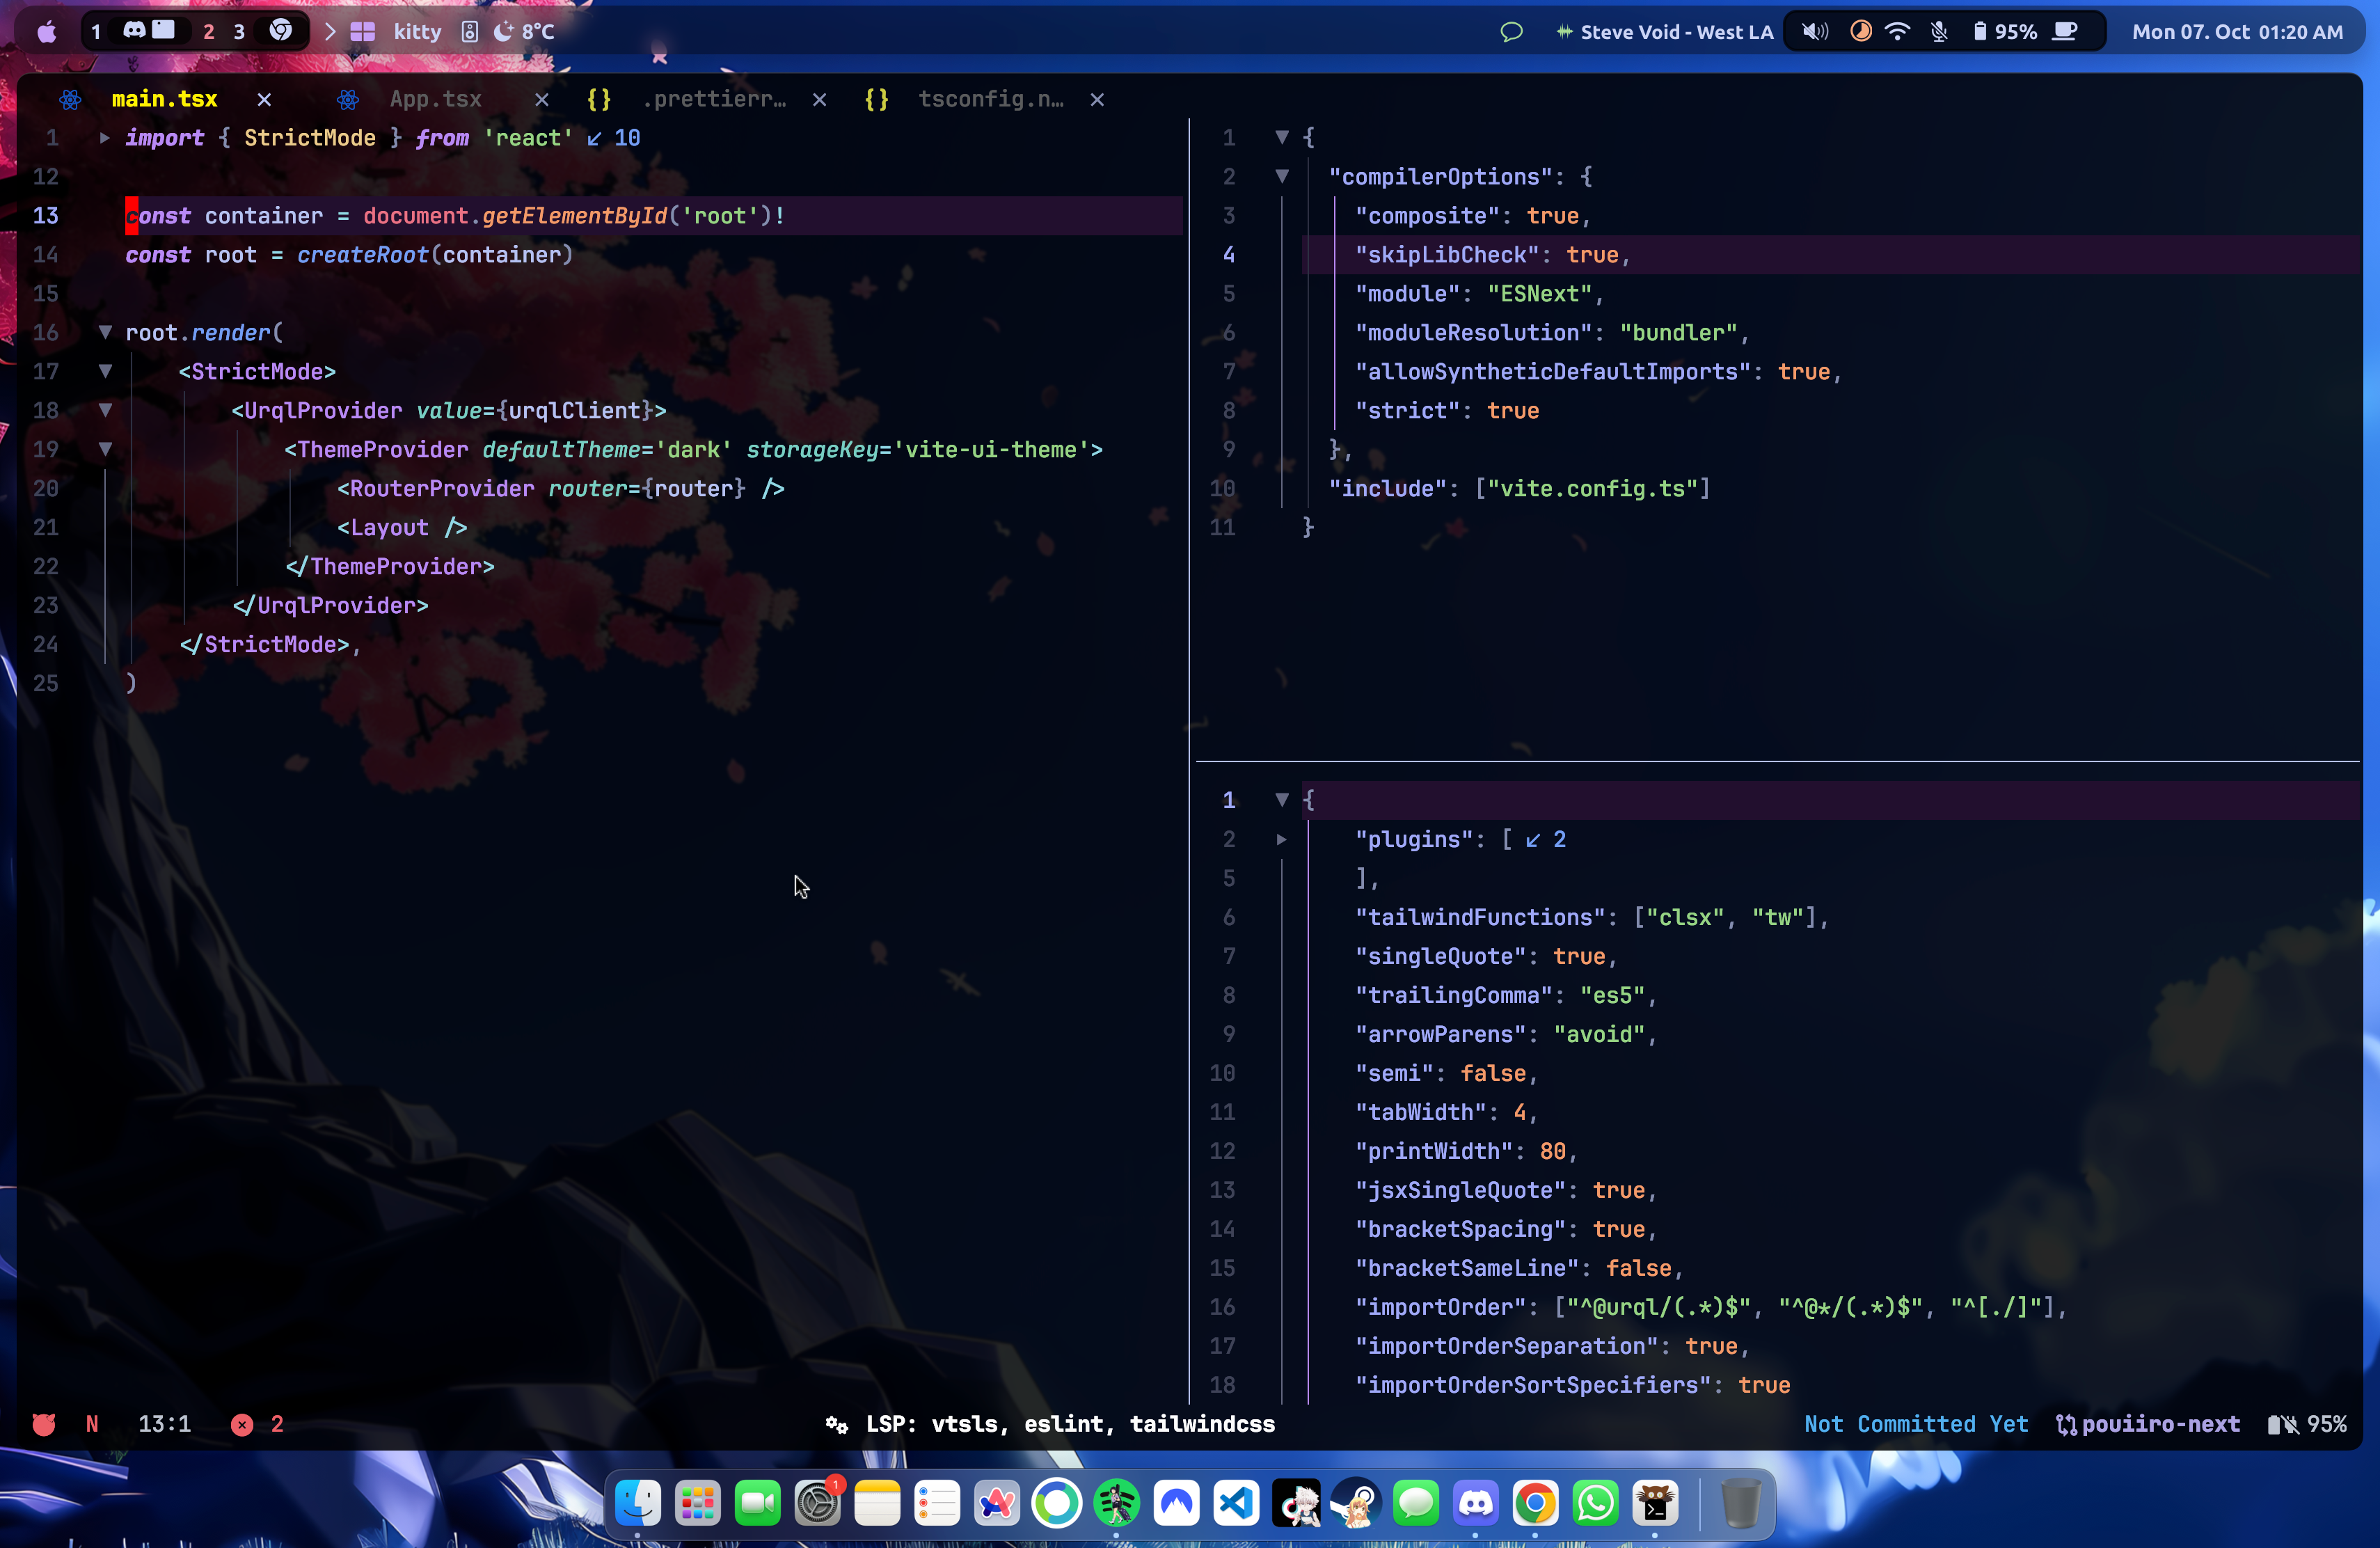Open WhatsApp from the dock

click(x=1596, y=1502)
